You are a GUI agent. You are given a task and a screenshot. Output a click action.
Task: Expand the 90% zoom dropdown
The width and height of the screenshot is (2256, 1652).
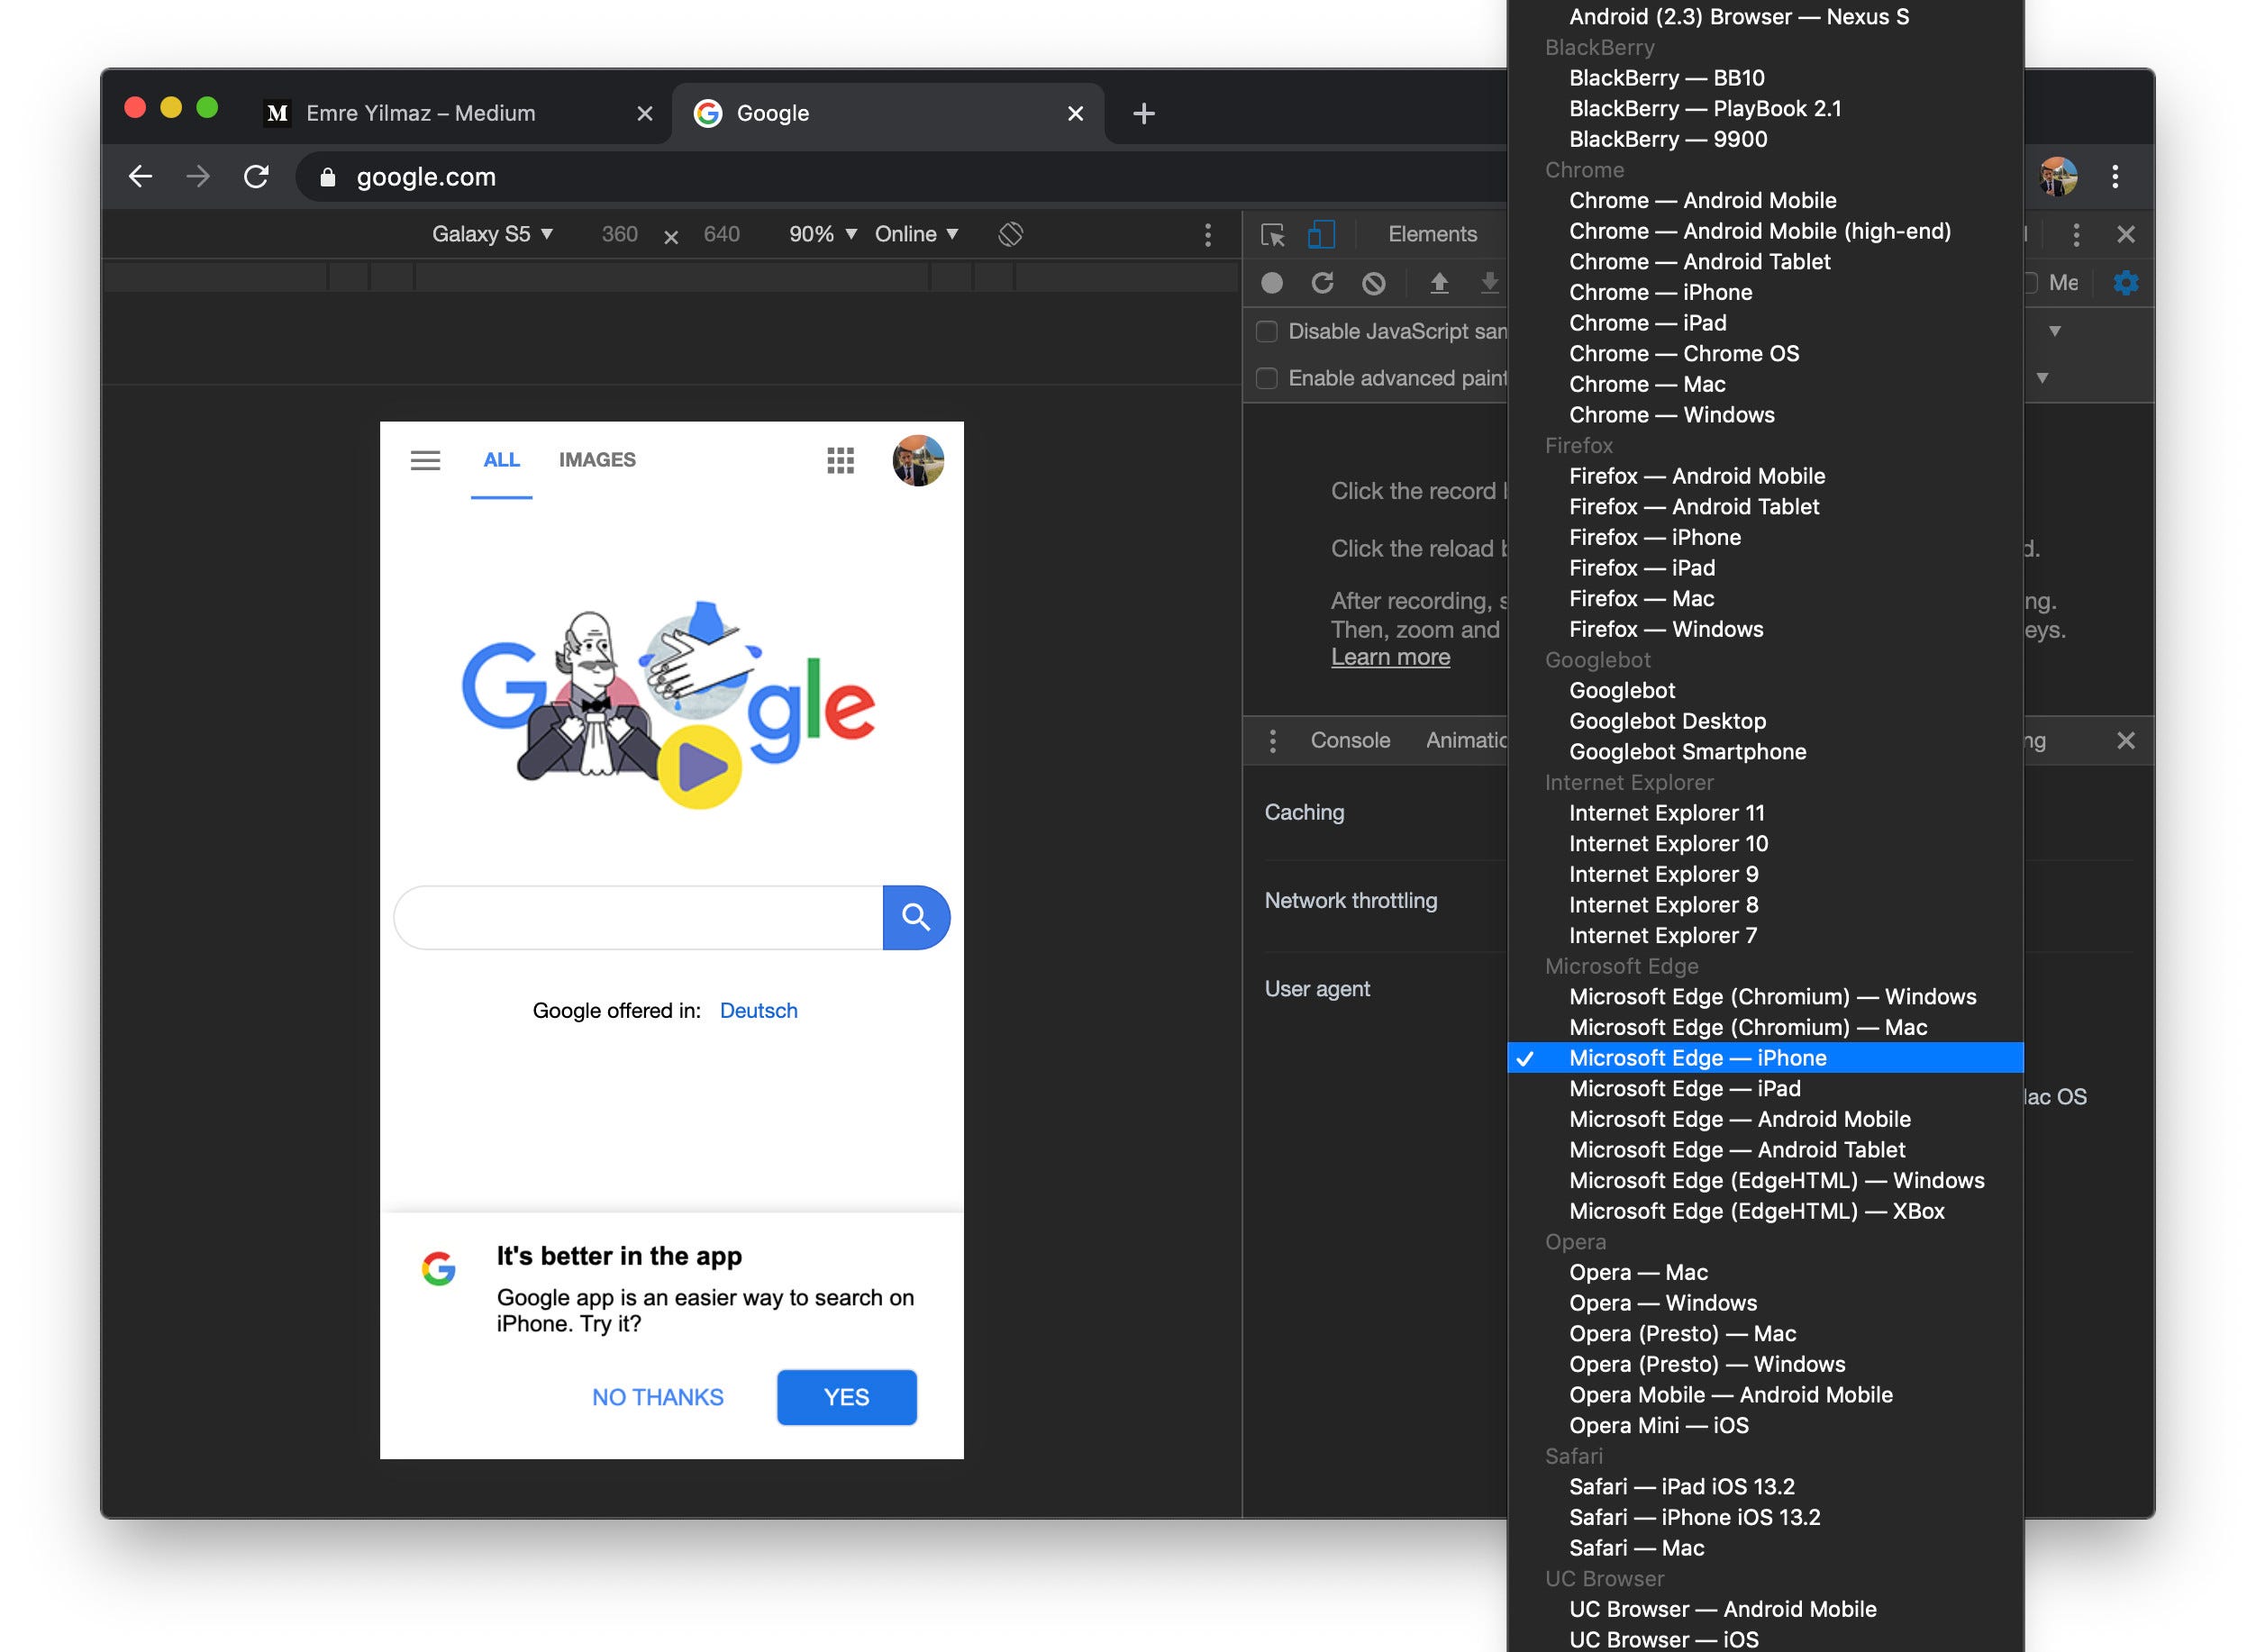(x=822, y=234)
